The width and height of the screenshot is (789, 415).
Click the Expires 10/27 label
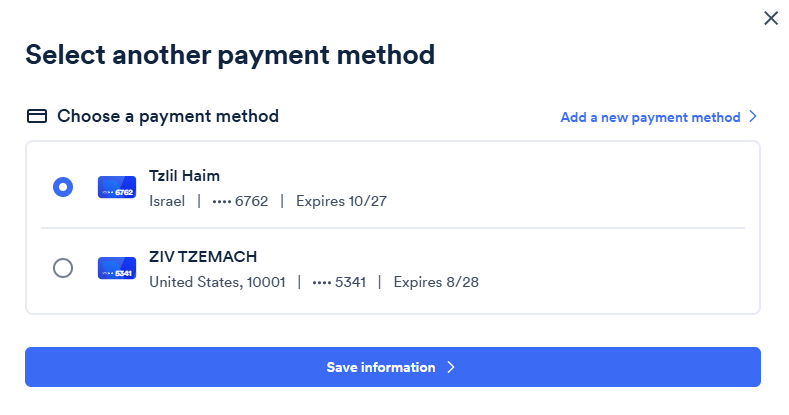click(341, 201)
